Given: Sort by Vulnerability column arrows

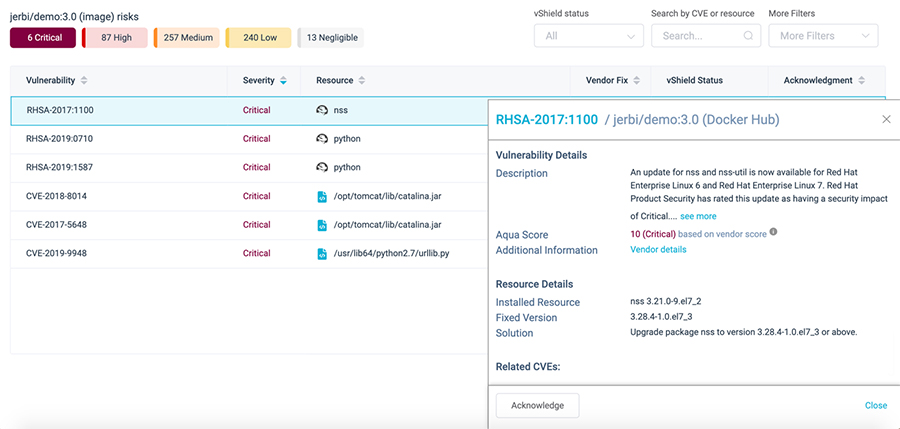Looking at the screenshot, I should (84, 81).
